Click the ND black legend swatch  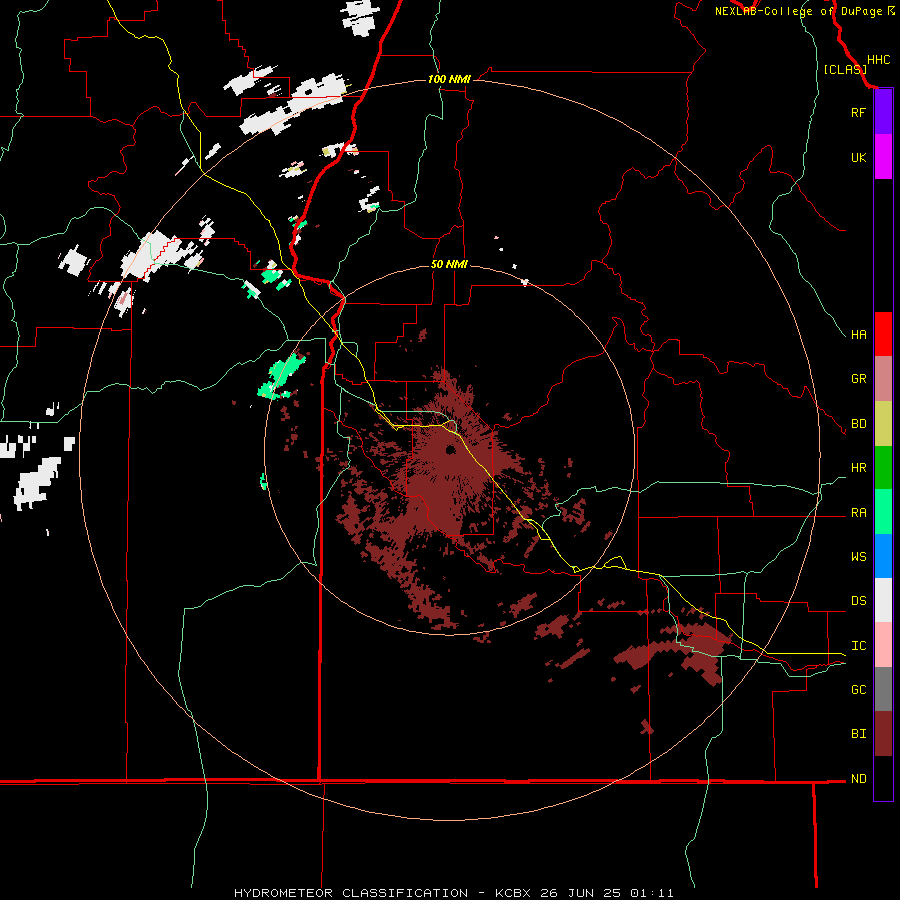click(x=883, y=778)
